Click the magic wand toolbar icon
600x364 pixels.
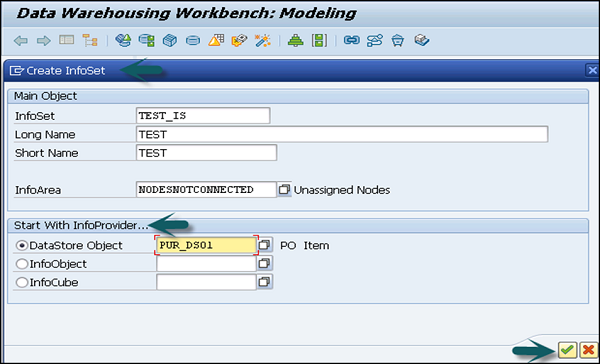(263, 40)
